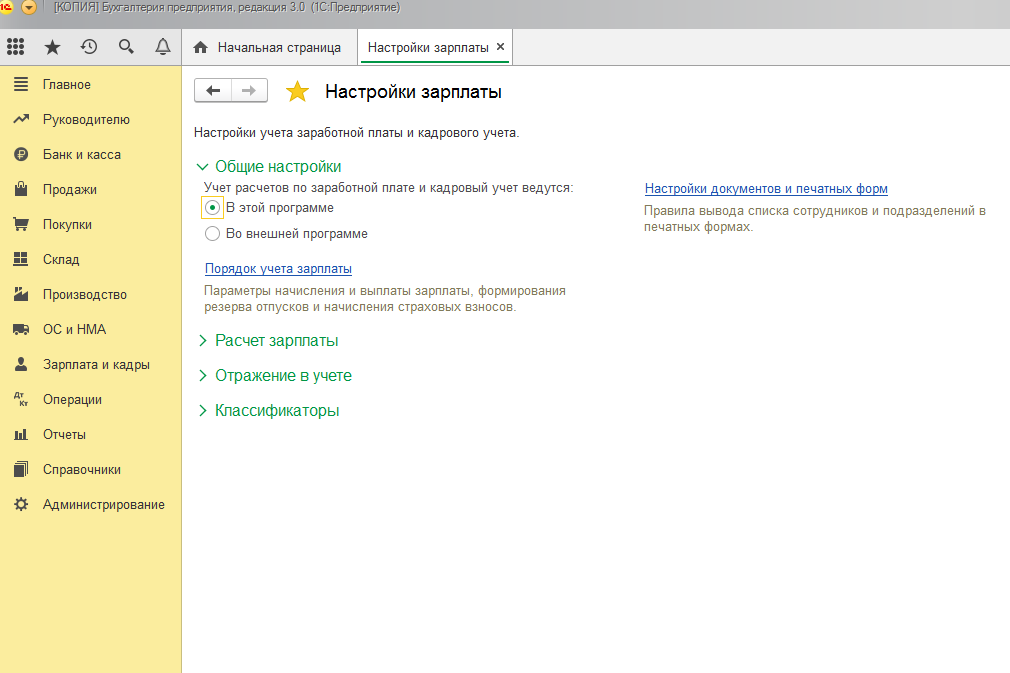The width and height of the screenshot is (1010, 673).
Task: Click the Search magnifier icon
Action: coord(126,47)
